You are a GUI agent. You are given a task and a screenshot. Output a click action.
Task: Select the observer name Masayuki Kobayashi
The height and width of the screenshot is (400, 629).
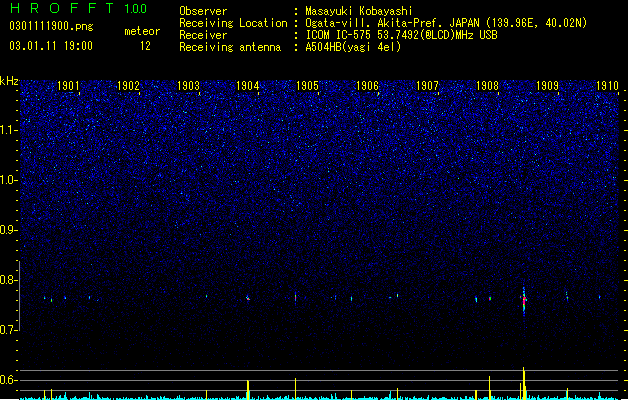[x=359, y=11]
